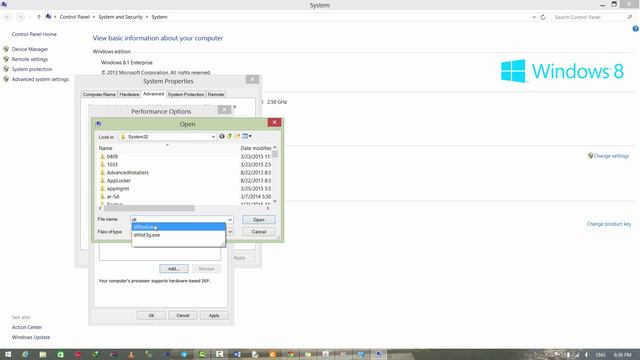This screenshot has height=360, width=640.
Task: Switch to the Remote tab
Action: (x=216, y=94)
